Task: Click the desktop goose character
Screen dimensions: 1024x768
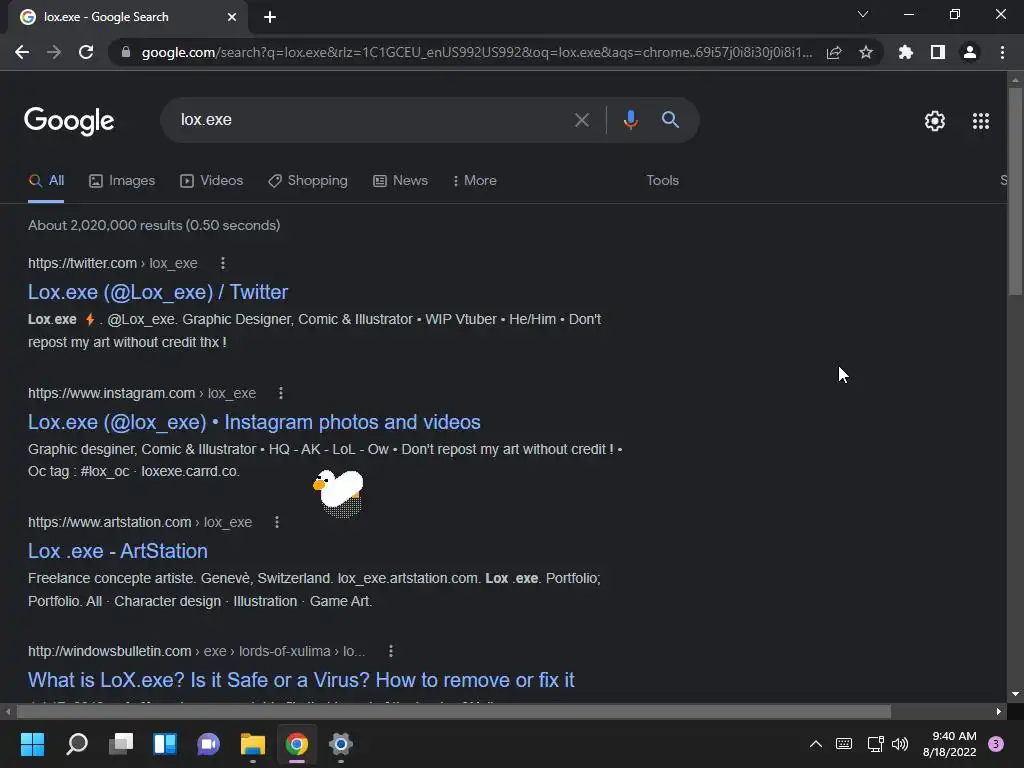Action: [339, 493]
